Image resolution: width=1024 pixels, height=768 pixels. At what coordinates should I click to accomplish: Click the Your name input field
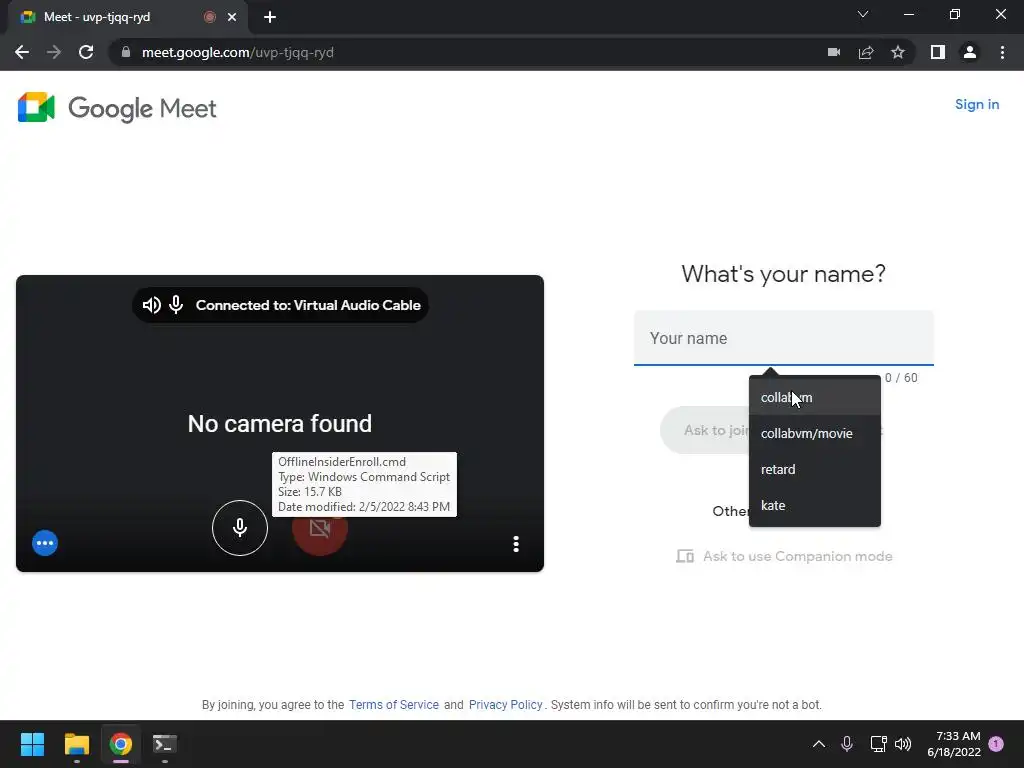coord(784,338)
